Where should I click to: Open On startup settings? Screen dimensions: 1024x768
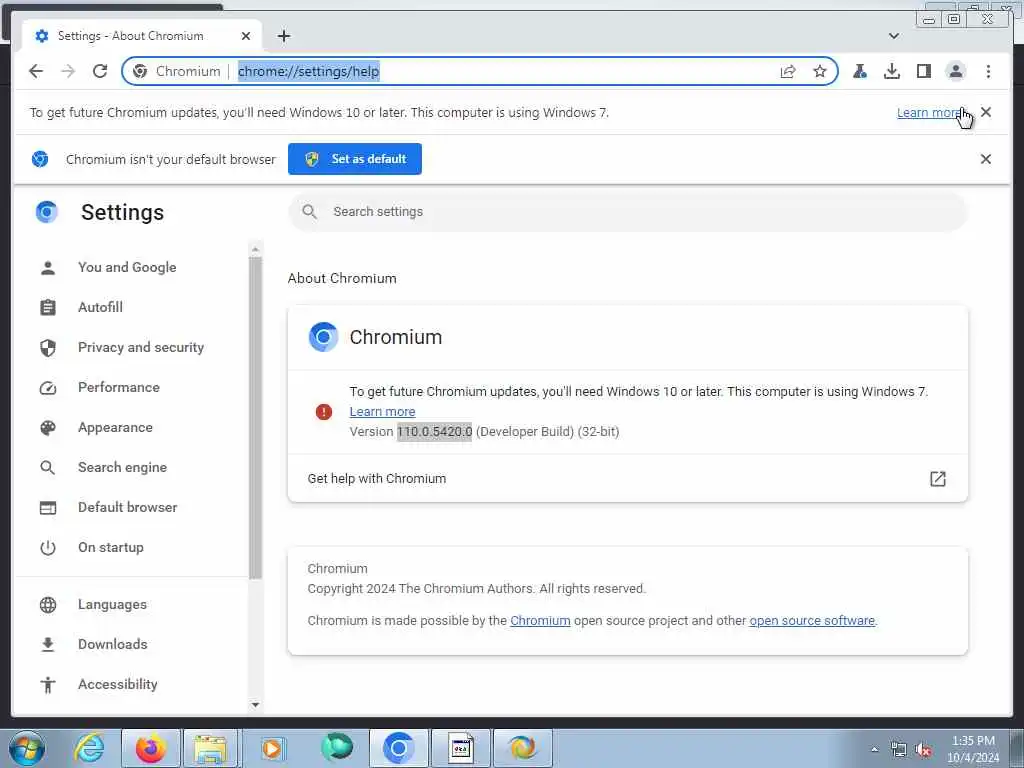[110, 547]
